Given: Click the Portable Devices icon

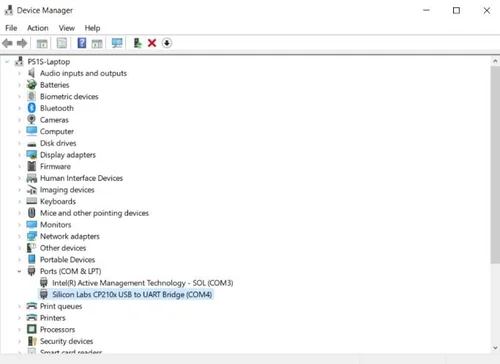Looking at the screenshot, I should coord(32,259).
